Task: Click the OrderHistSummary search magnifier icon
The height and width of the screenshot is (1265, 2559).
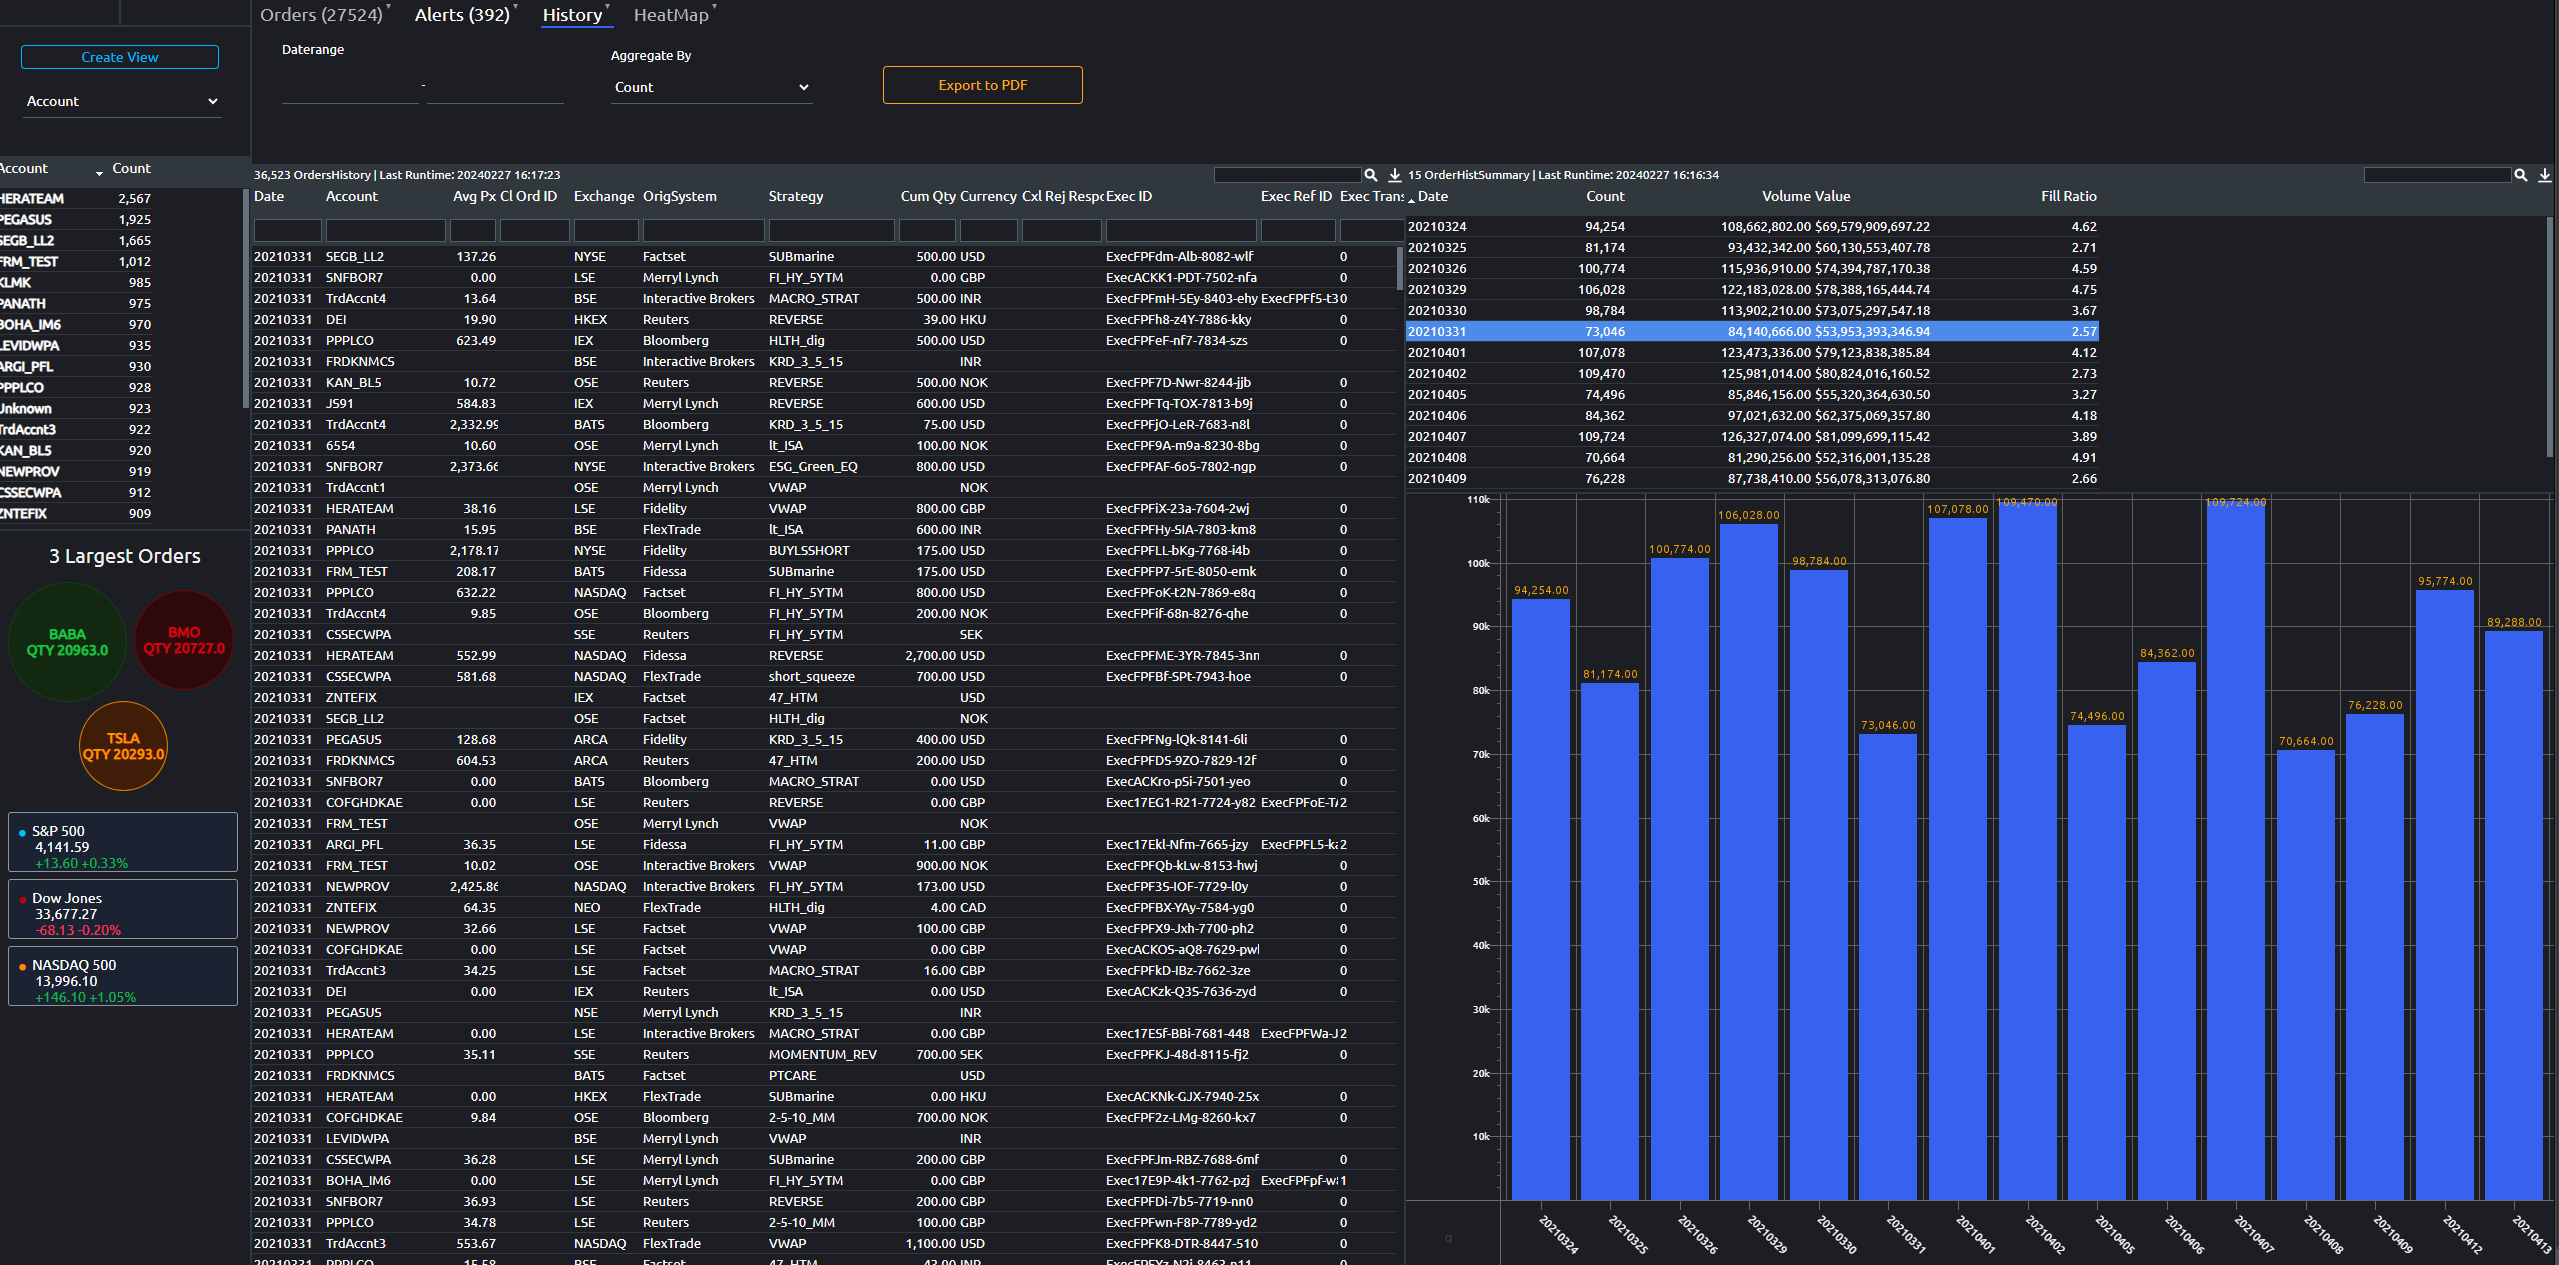Action: 2521,175
